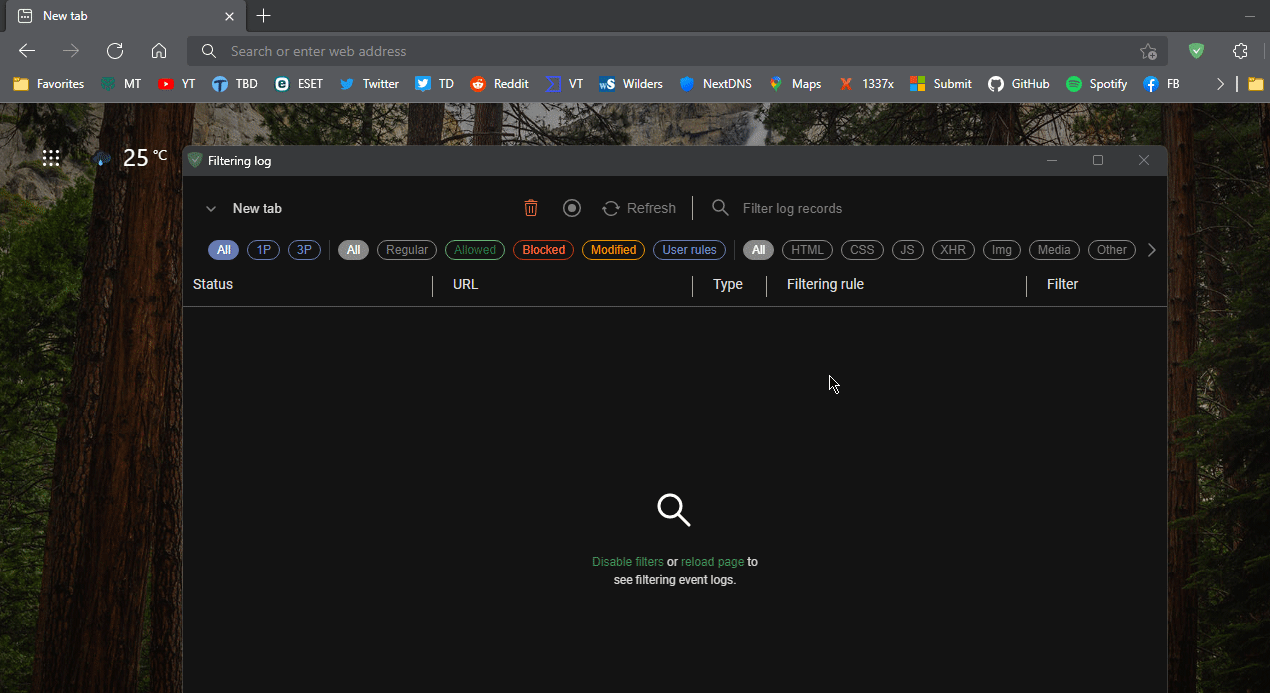Viewport: 1270px width, 693px height.
Task: Show only Allowed requests in the log
Action: point(474,249)
